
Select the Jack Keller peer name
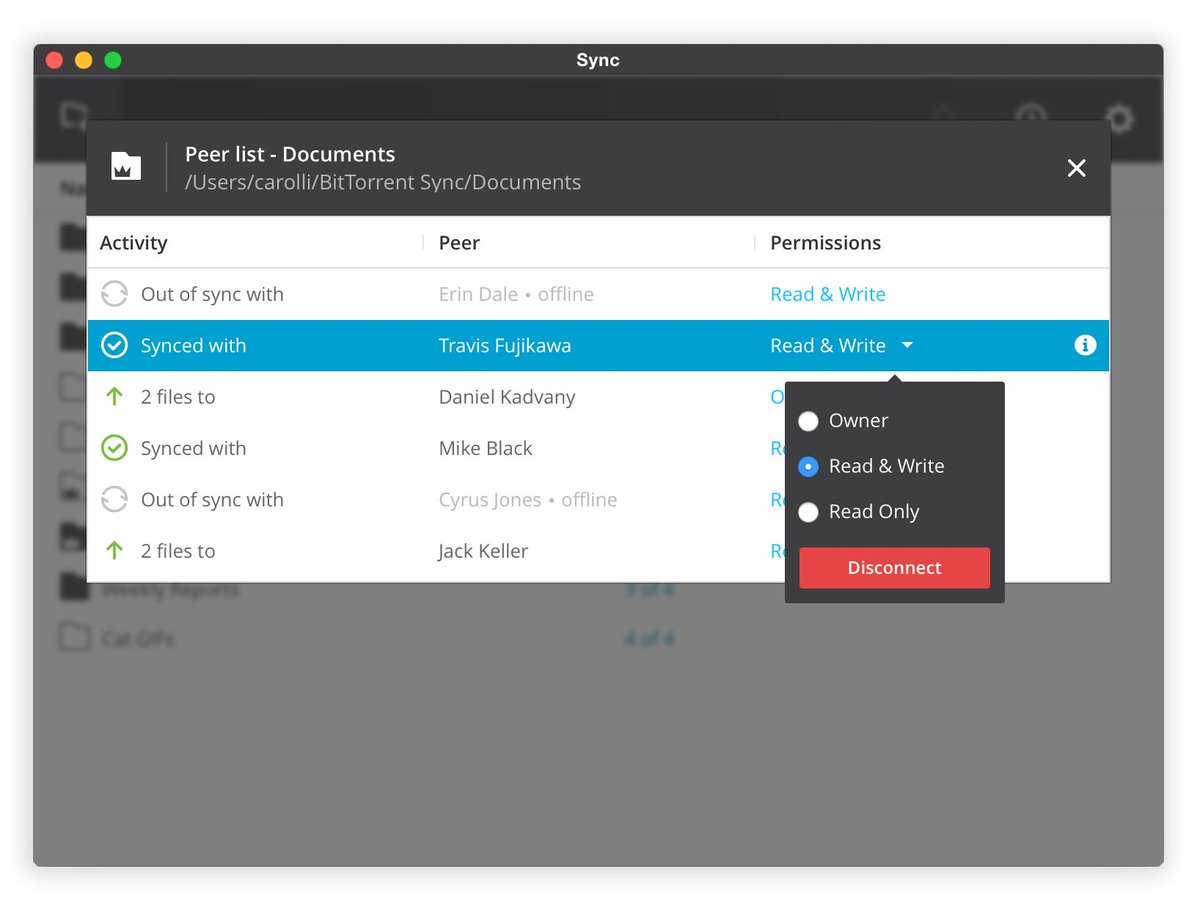point(483,551)
